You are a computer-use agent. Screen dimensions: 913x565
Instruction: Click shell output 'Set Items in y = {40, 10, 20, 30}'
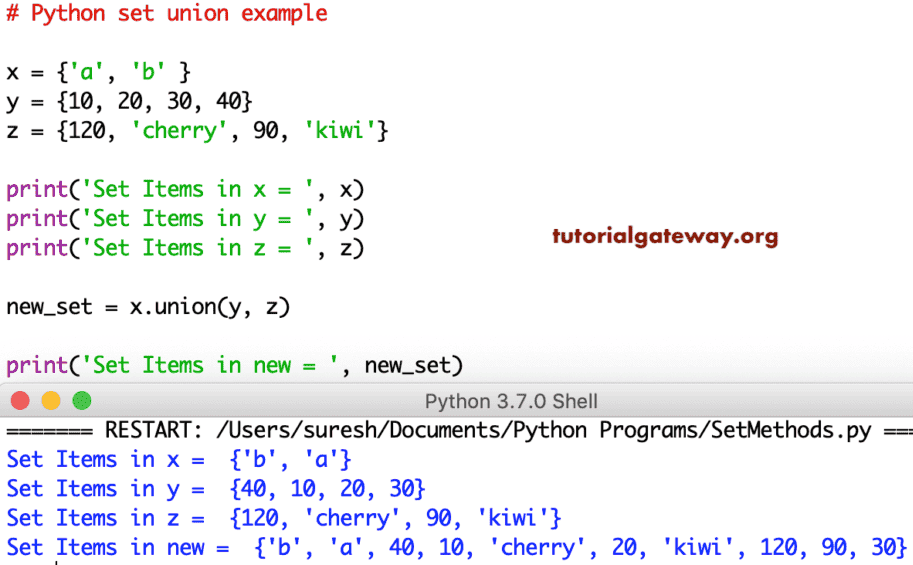[216, 489]
